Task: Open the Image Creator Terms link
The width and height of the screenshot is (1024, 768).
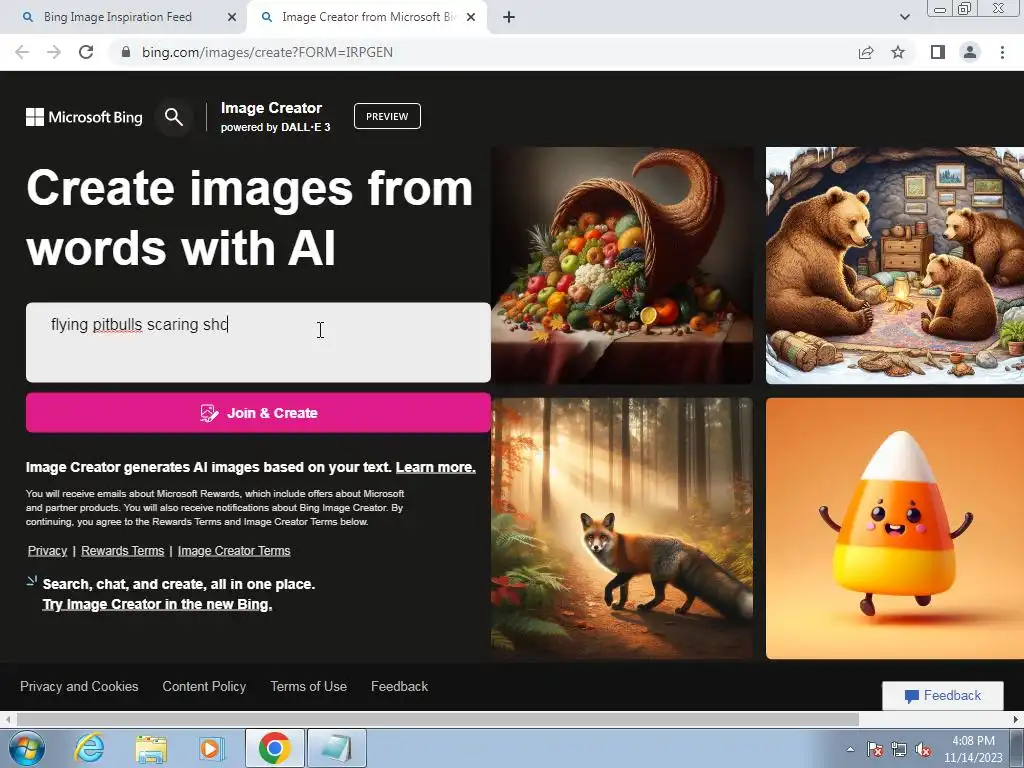Action: coord(234,551)
